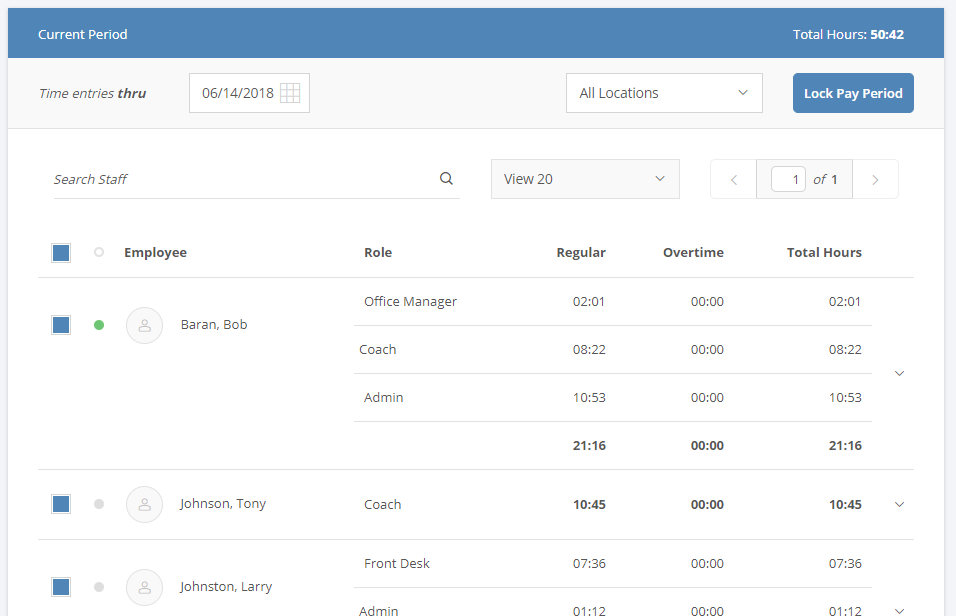
Task: Click the name Johnston, Larry
Action: tap(226, 587)
